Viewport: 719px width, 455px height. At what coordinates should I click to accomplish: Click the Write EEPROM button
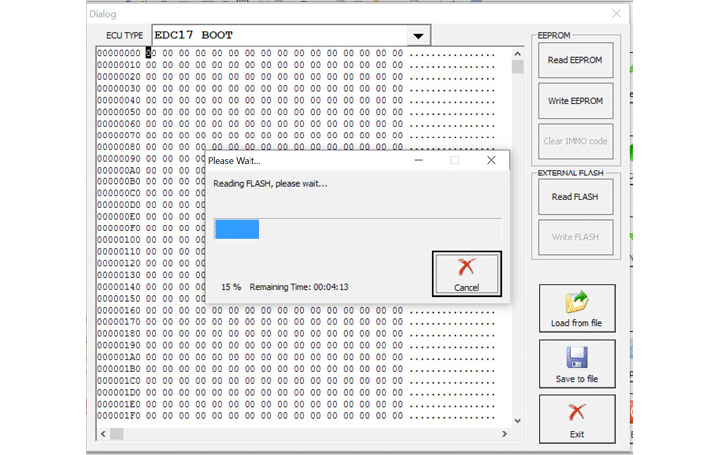(575, 101)
